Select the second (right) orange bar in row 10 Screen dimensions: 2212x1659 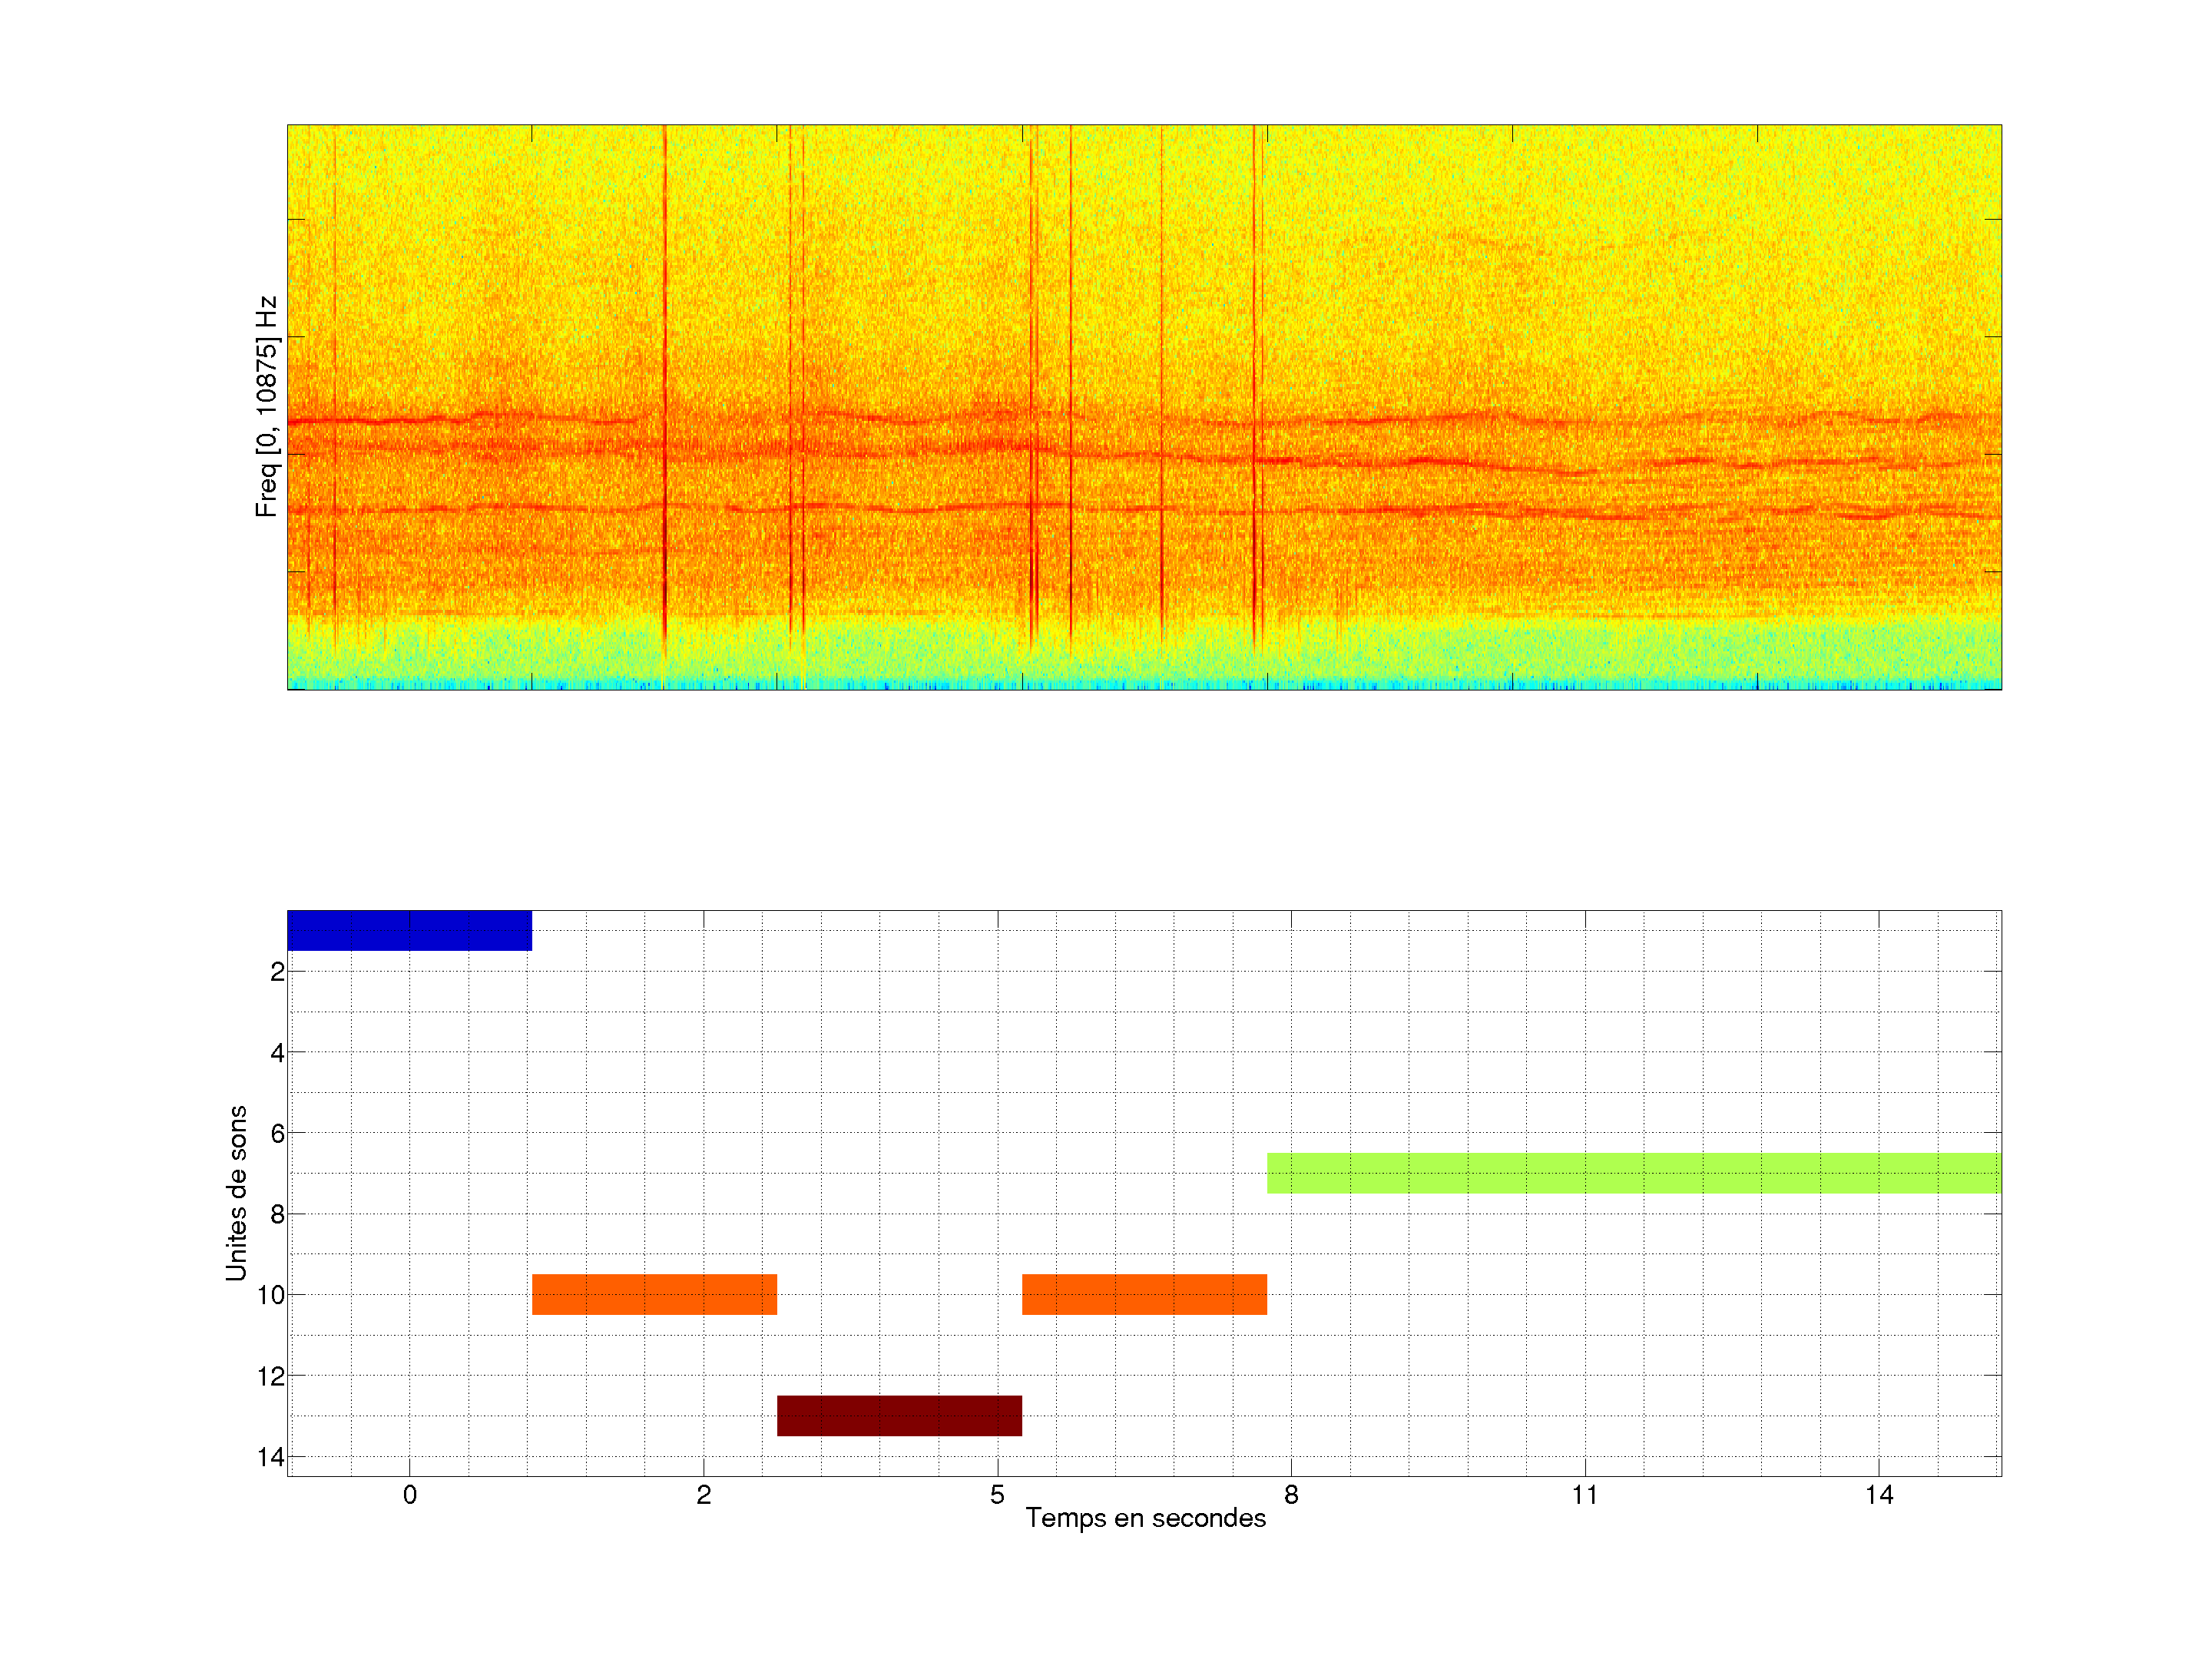coord(1144,1294)
